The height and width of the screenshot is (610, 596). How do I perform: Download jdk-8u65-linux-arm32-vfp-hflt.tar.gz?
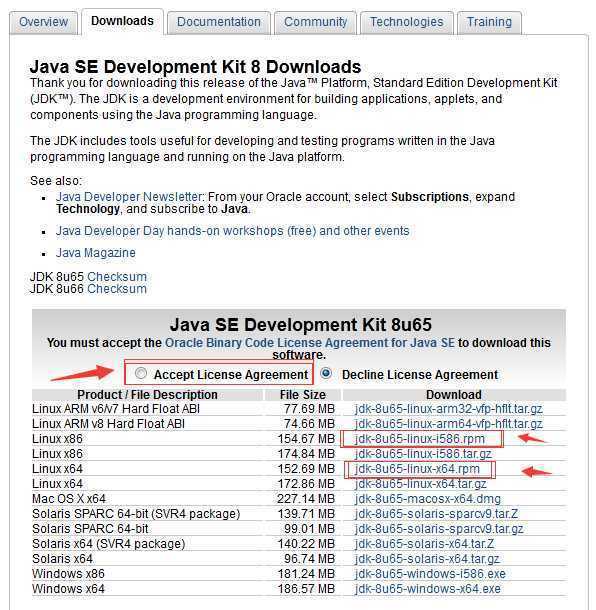pos(449,409)
